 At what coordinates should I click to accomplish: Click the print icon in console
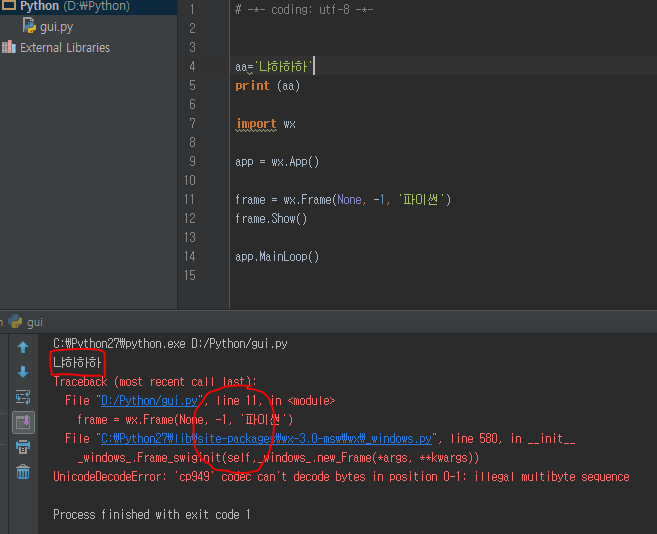(23, 447)
